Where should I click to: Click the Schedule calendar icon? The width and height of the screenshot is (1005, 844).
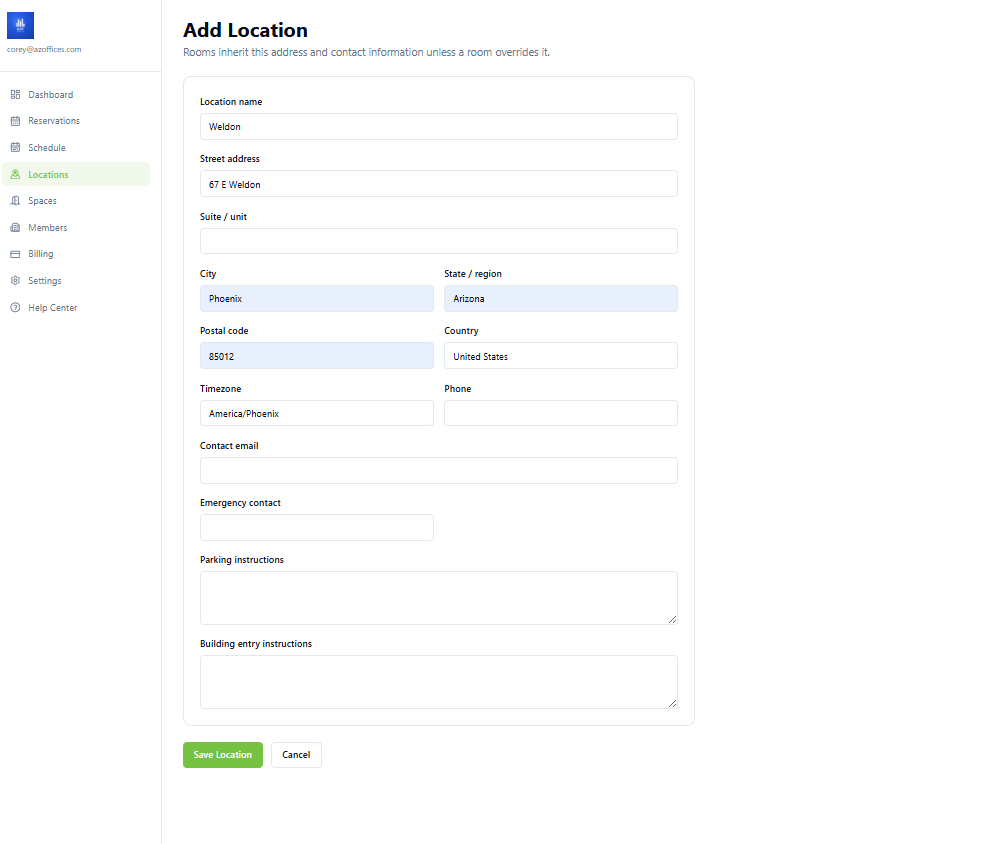[15, 147]
